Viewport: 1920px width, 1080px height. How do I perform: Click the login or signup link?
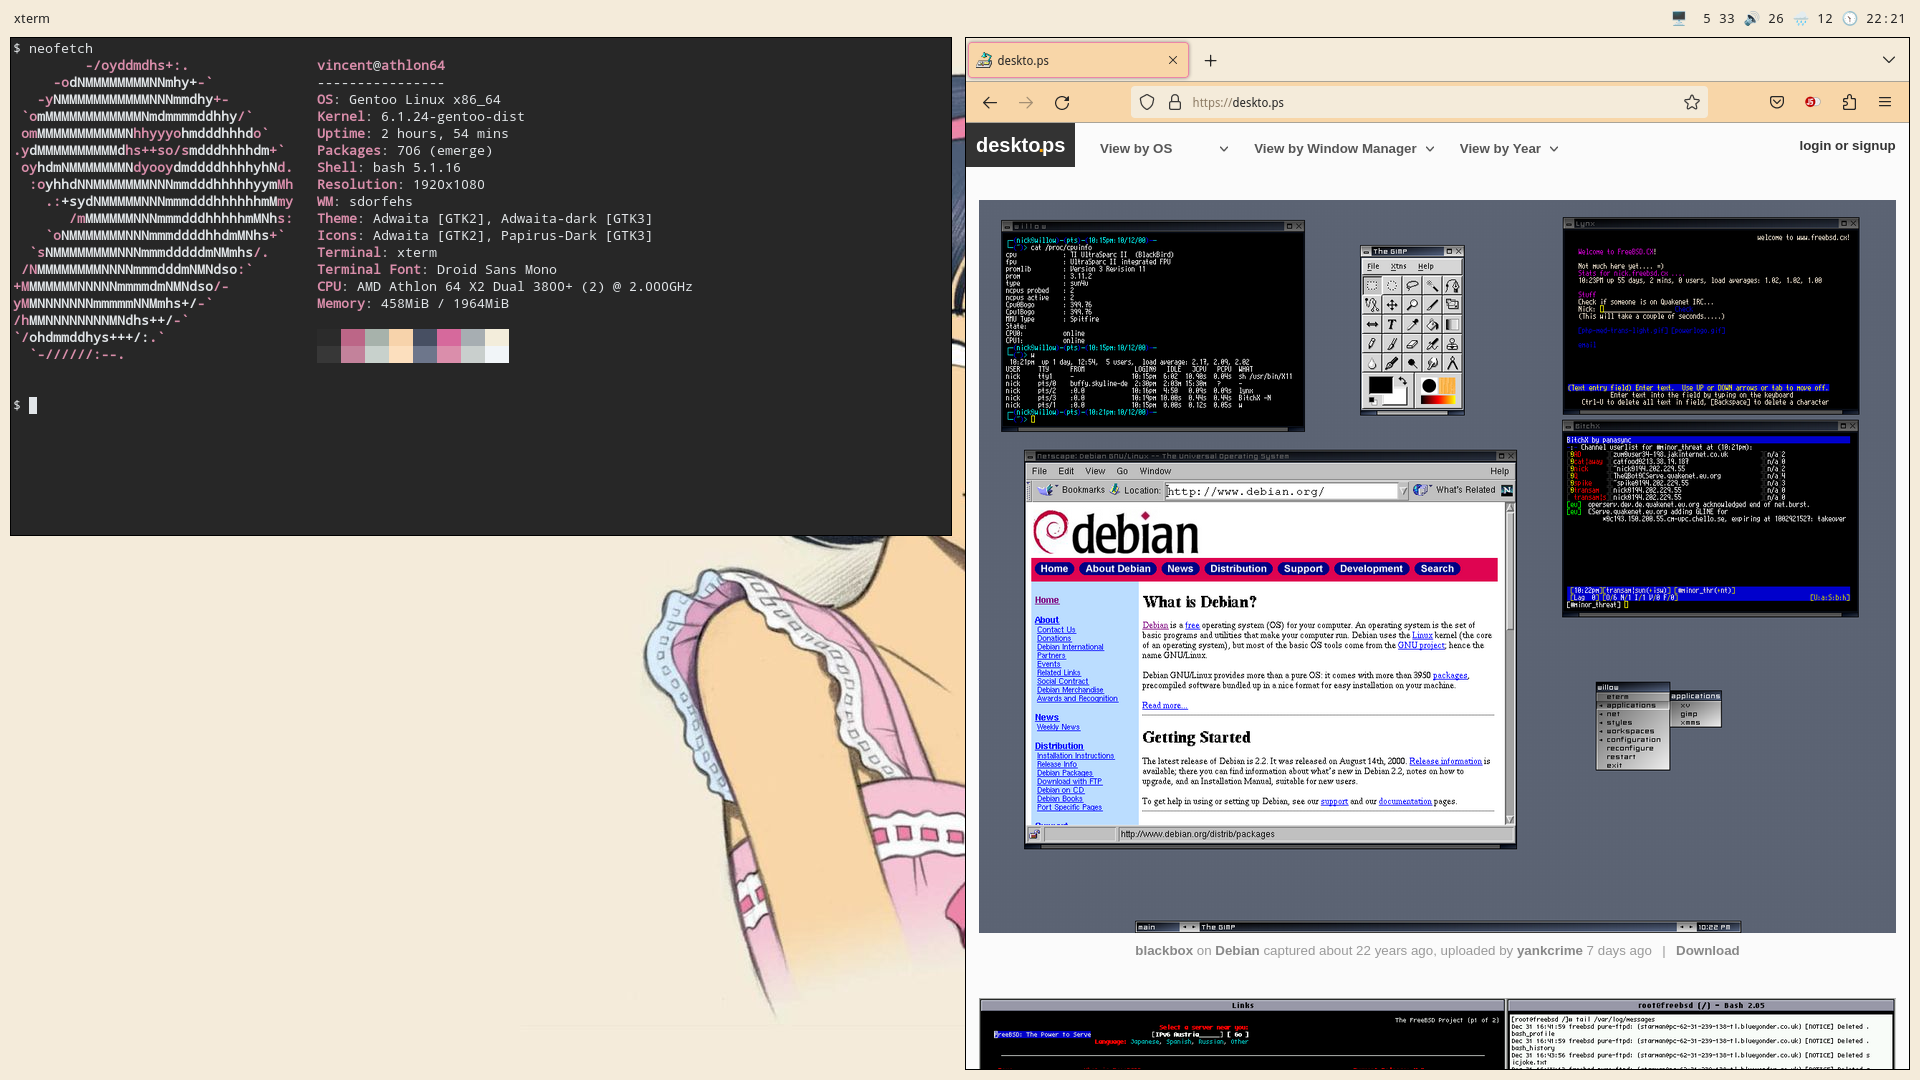[1846, 146]
